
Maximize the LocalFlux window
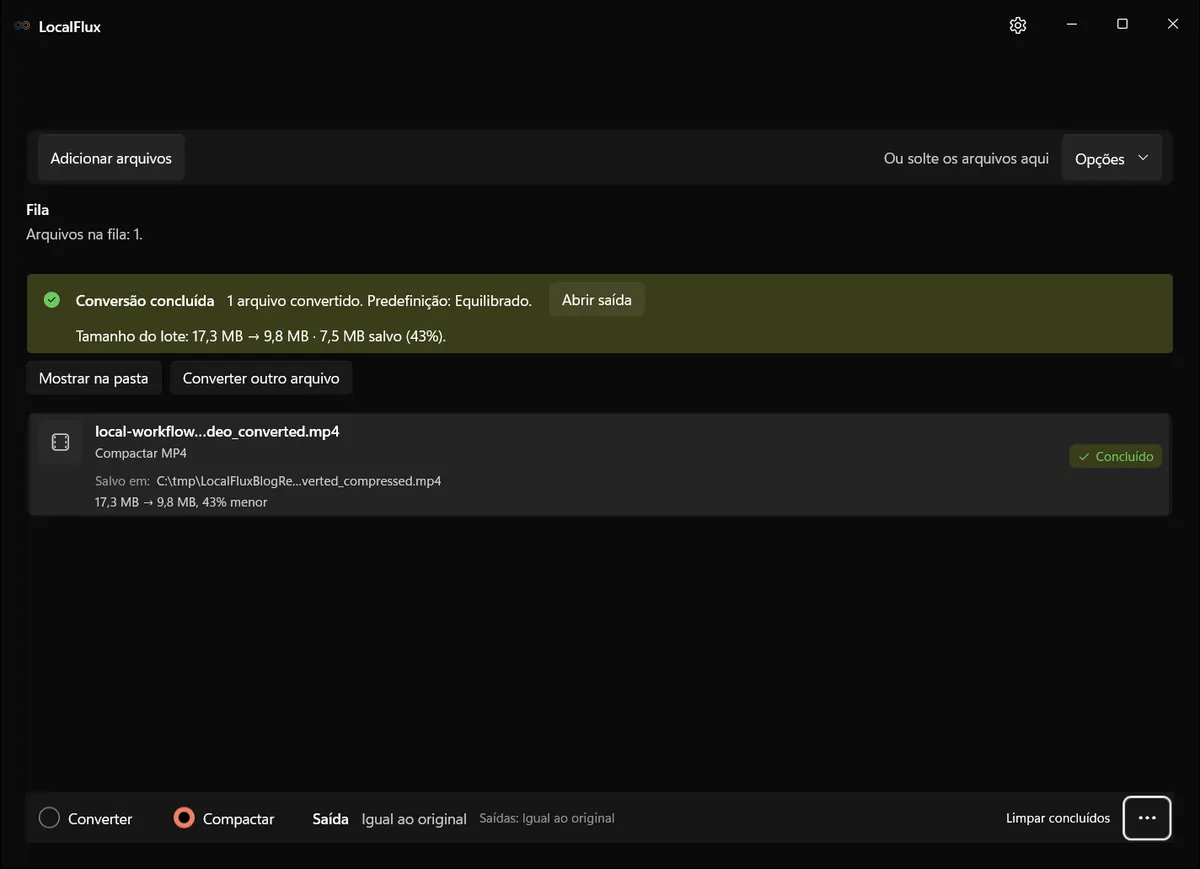pos(1122,25)
